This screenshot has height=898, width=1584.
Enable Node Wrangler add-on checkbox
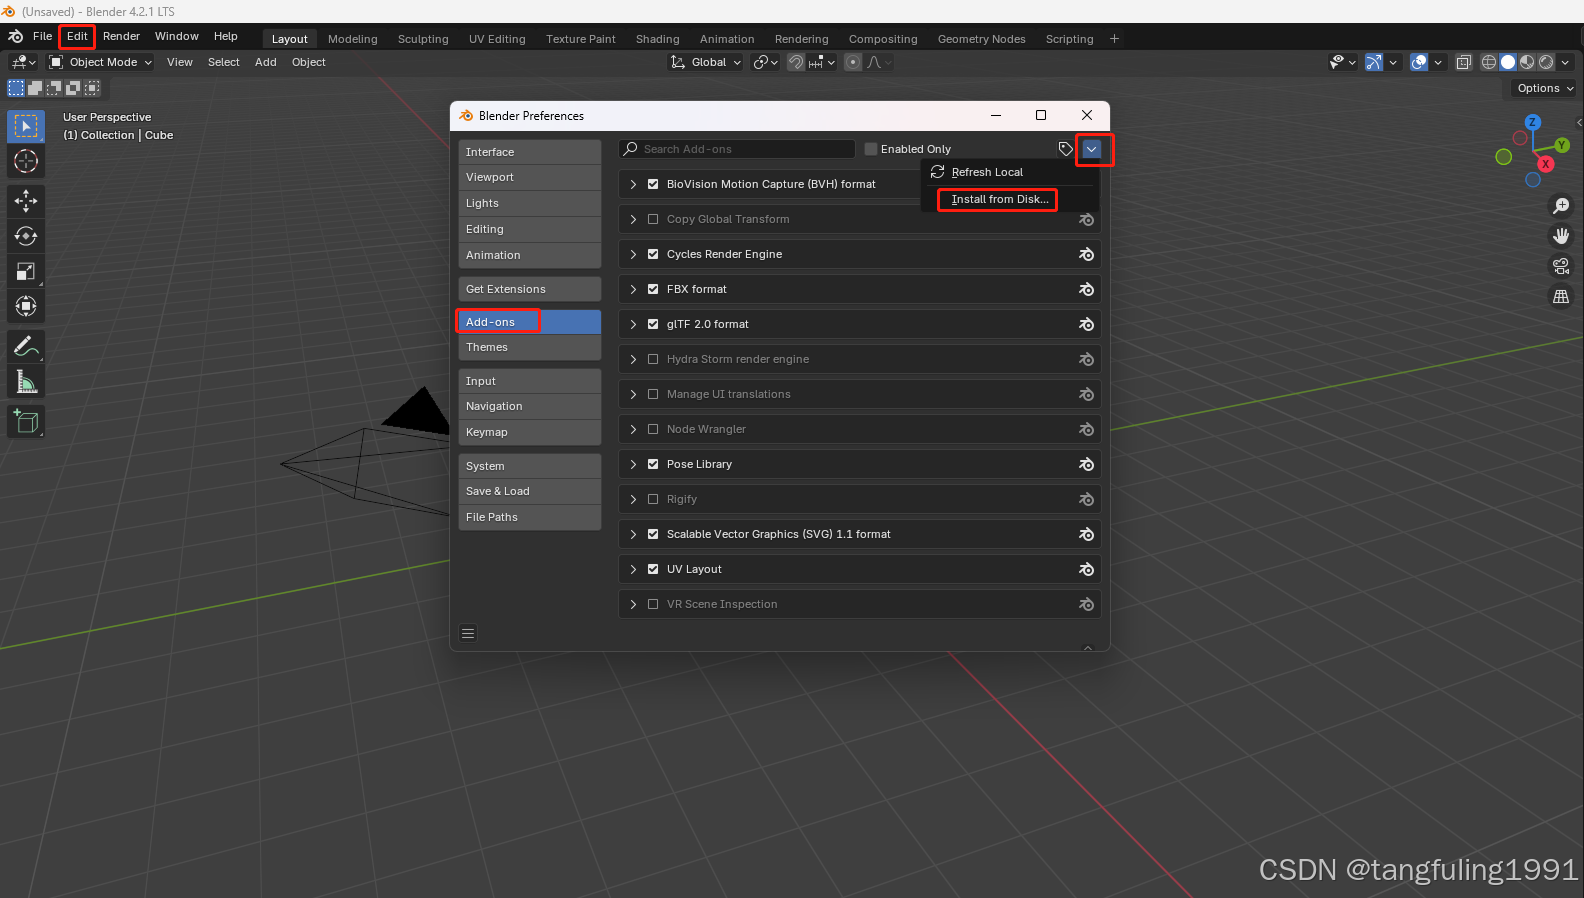click(653, 429)
